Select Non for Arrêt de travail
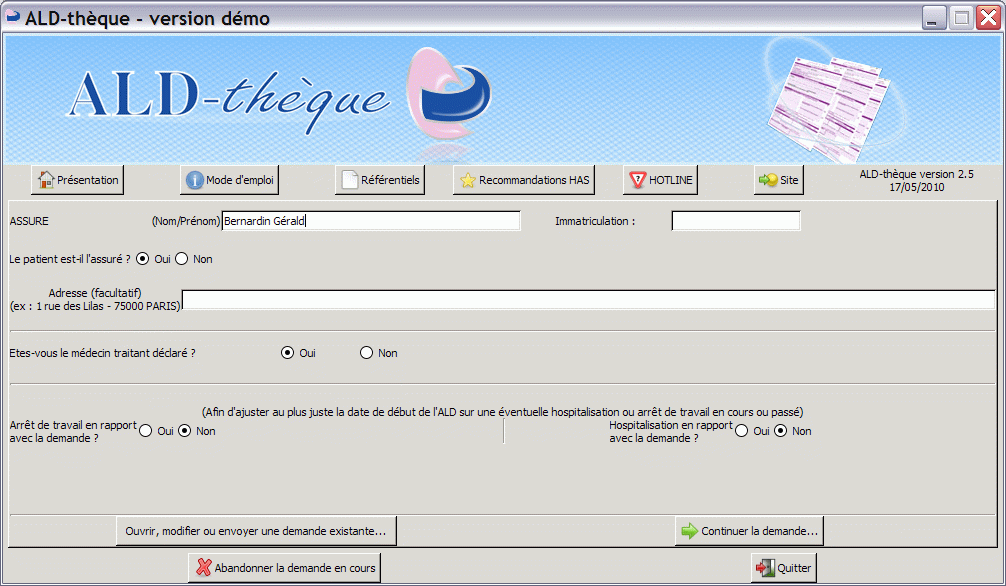Viewport: 1006px width, 586px height. coord(185,431)
